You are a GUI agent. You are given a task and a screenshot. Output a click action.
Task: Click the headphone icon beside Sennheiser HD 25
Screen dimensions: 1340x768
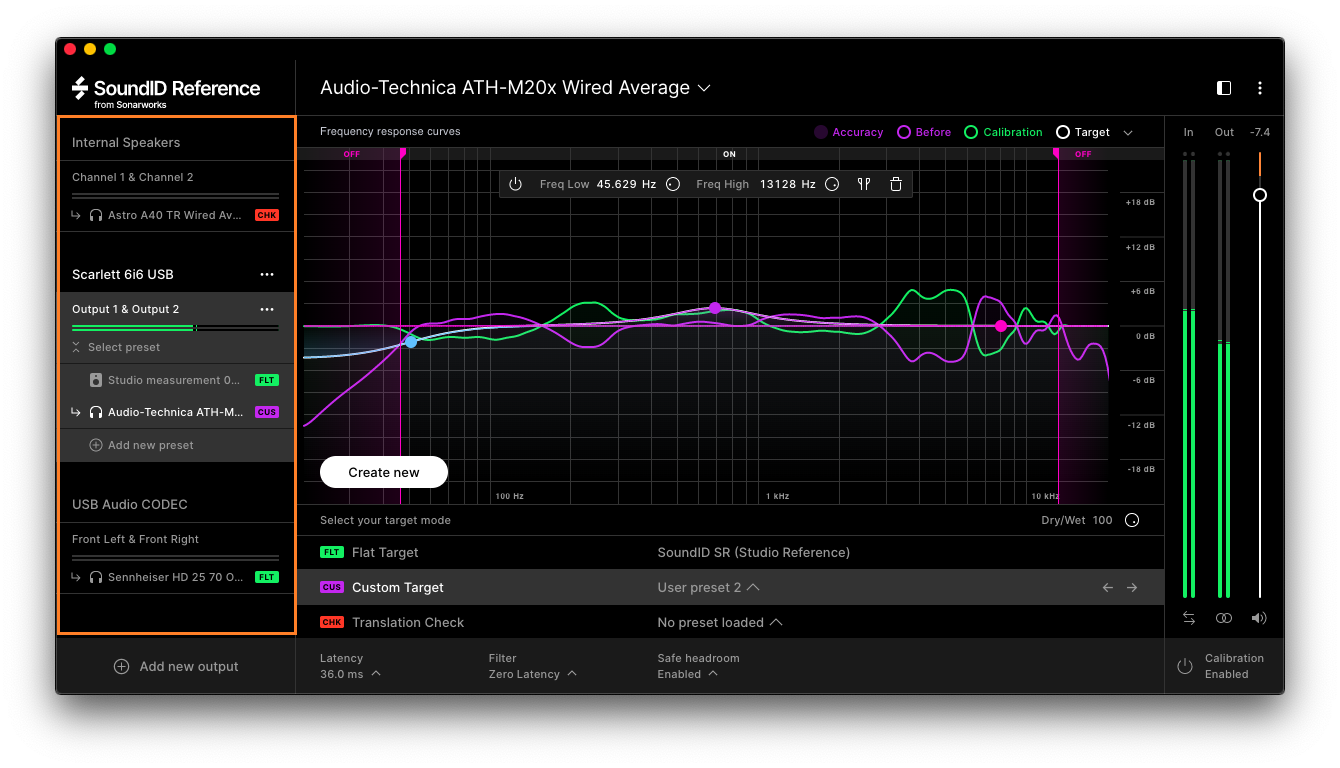point(96,577)
